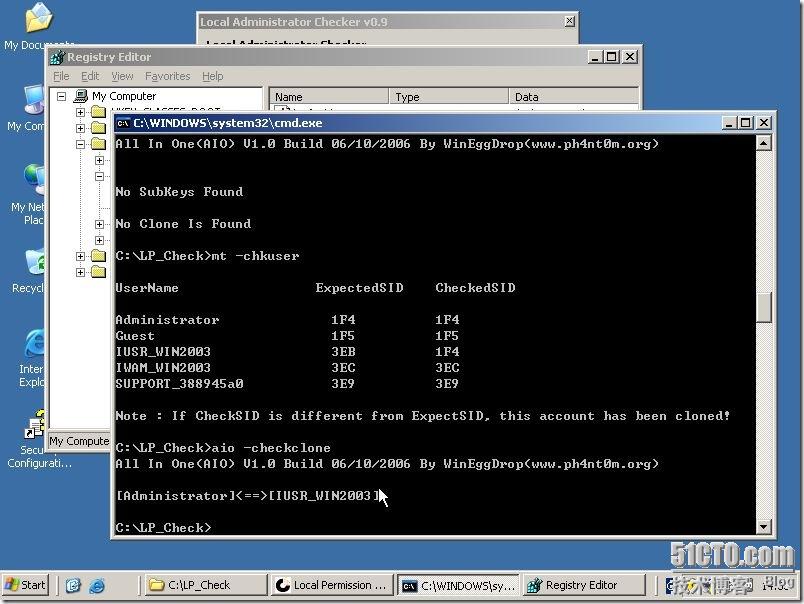The height and width of the screenshot is (604, 804).
Task: Open the File menu in Registry Editor
Action: (61, 76)
